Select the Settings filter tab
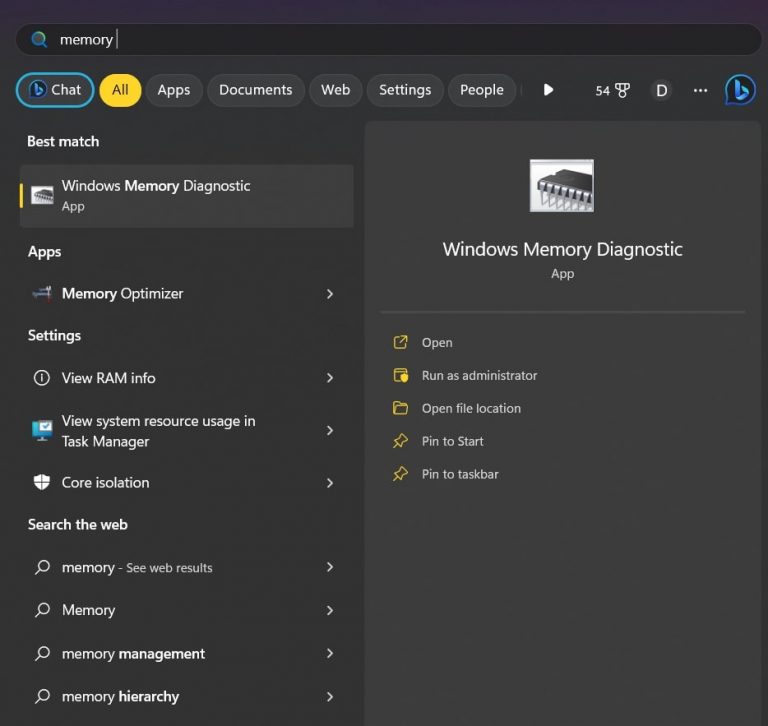Screen dimensions: 768x726 (405, 90)
